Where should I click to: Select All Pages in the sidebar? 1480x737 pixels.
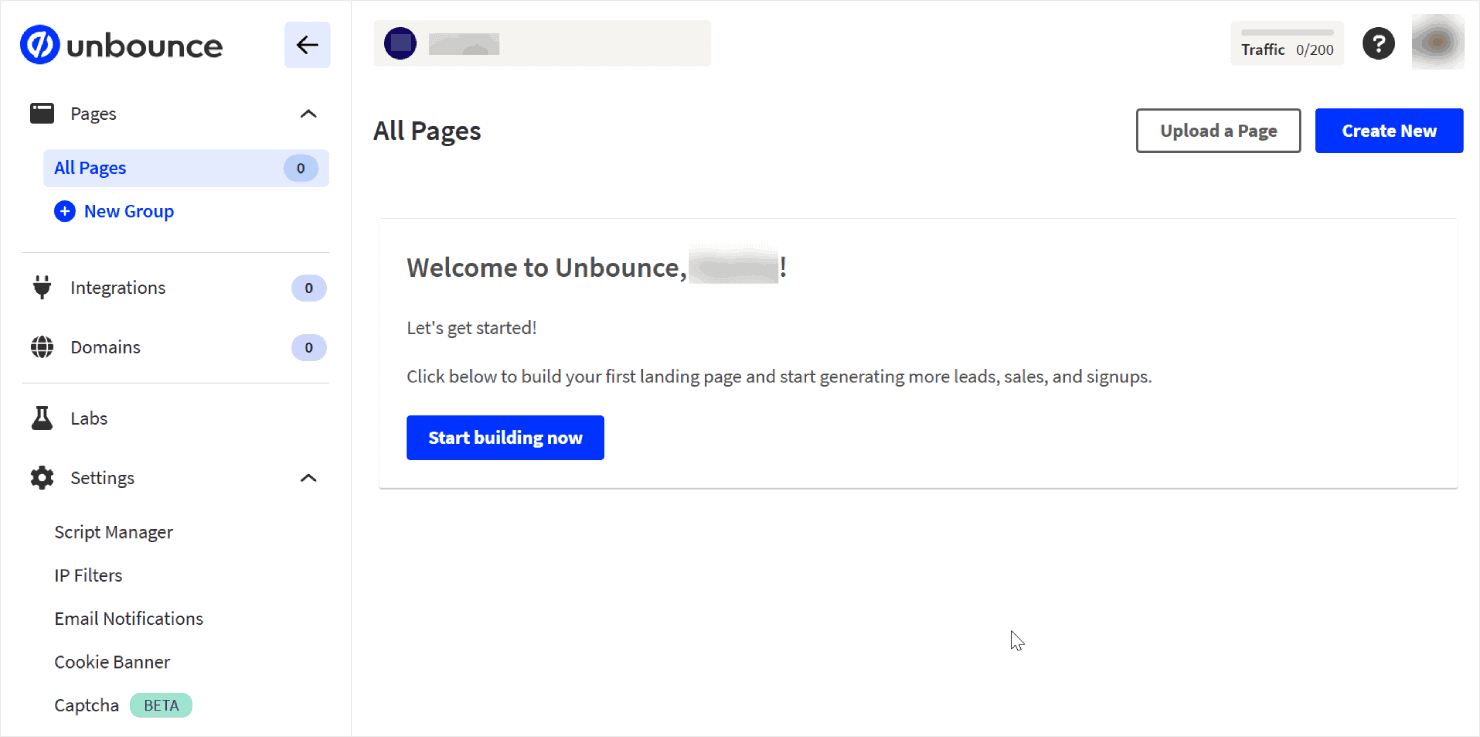pyautogui.click(x=89, y=167)
